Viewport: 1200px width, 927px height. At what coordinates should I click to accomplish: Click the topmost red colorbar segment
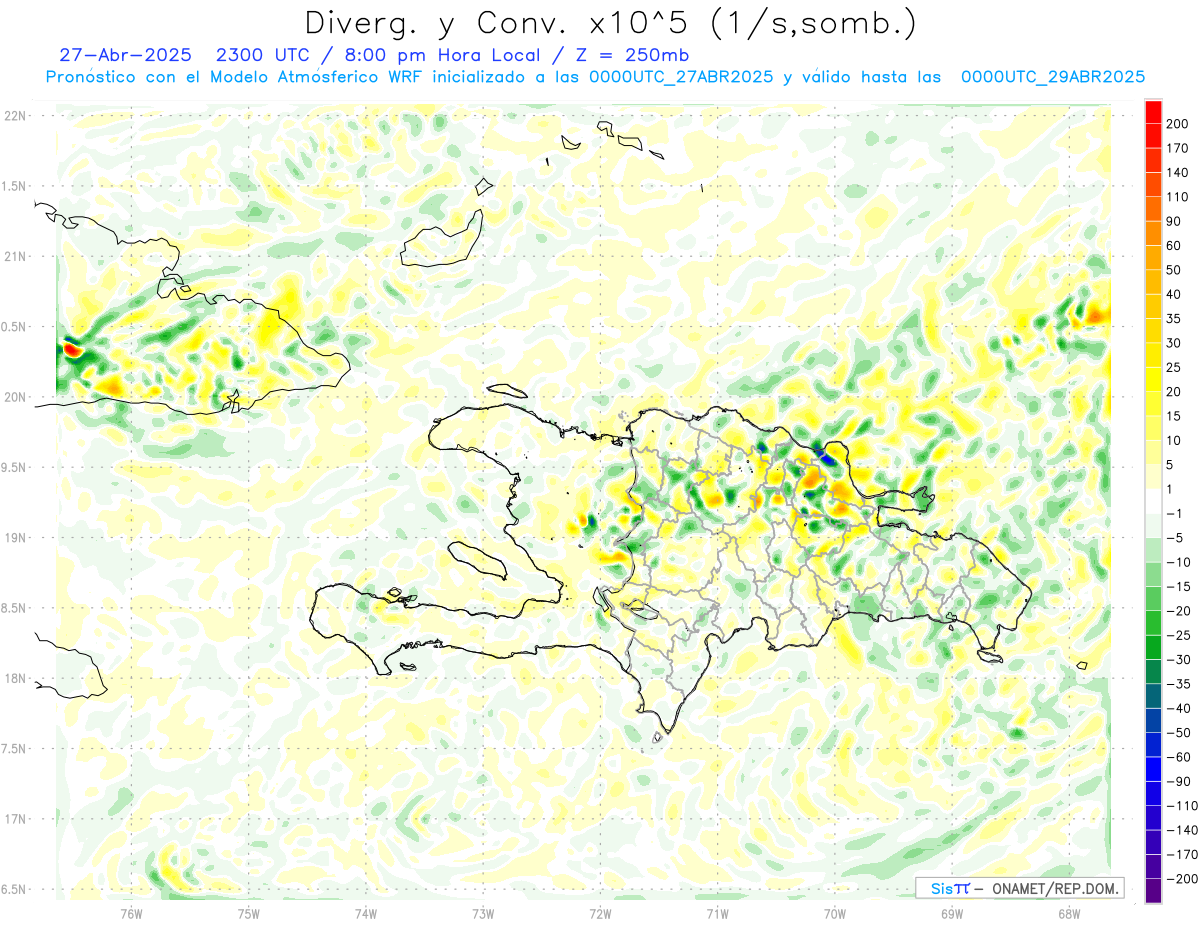1153,112
